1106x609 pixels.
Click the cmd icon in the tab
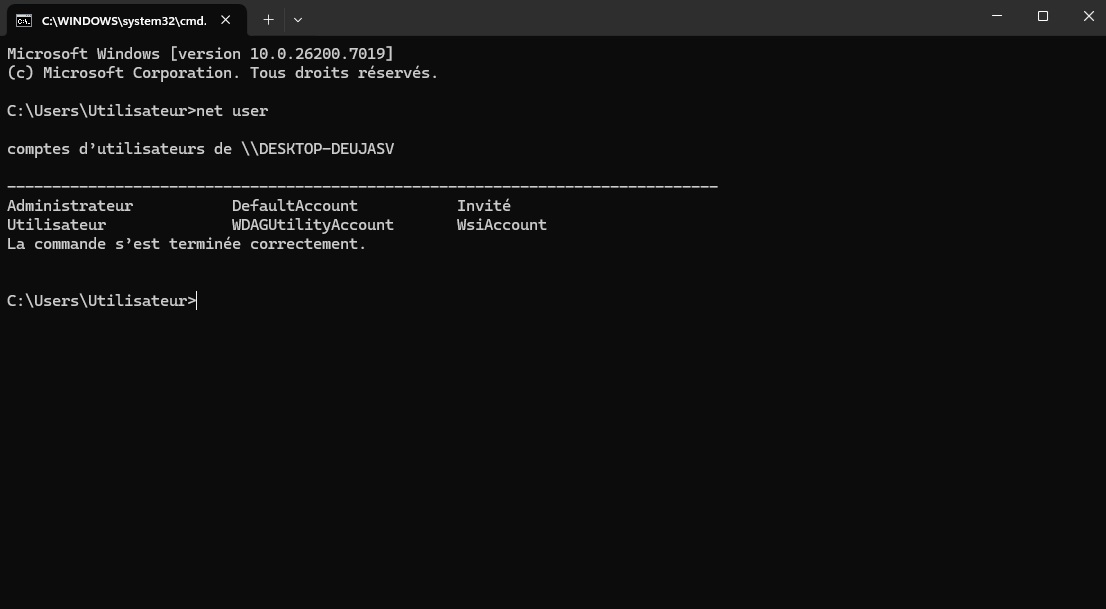pyautogui.click(x=24, y=20)
